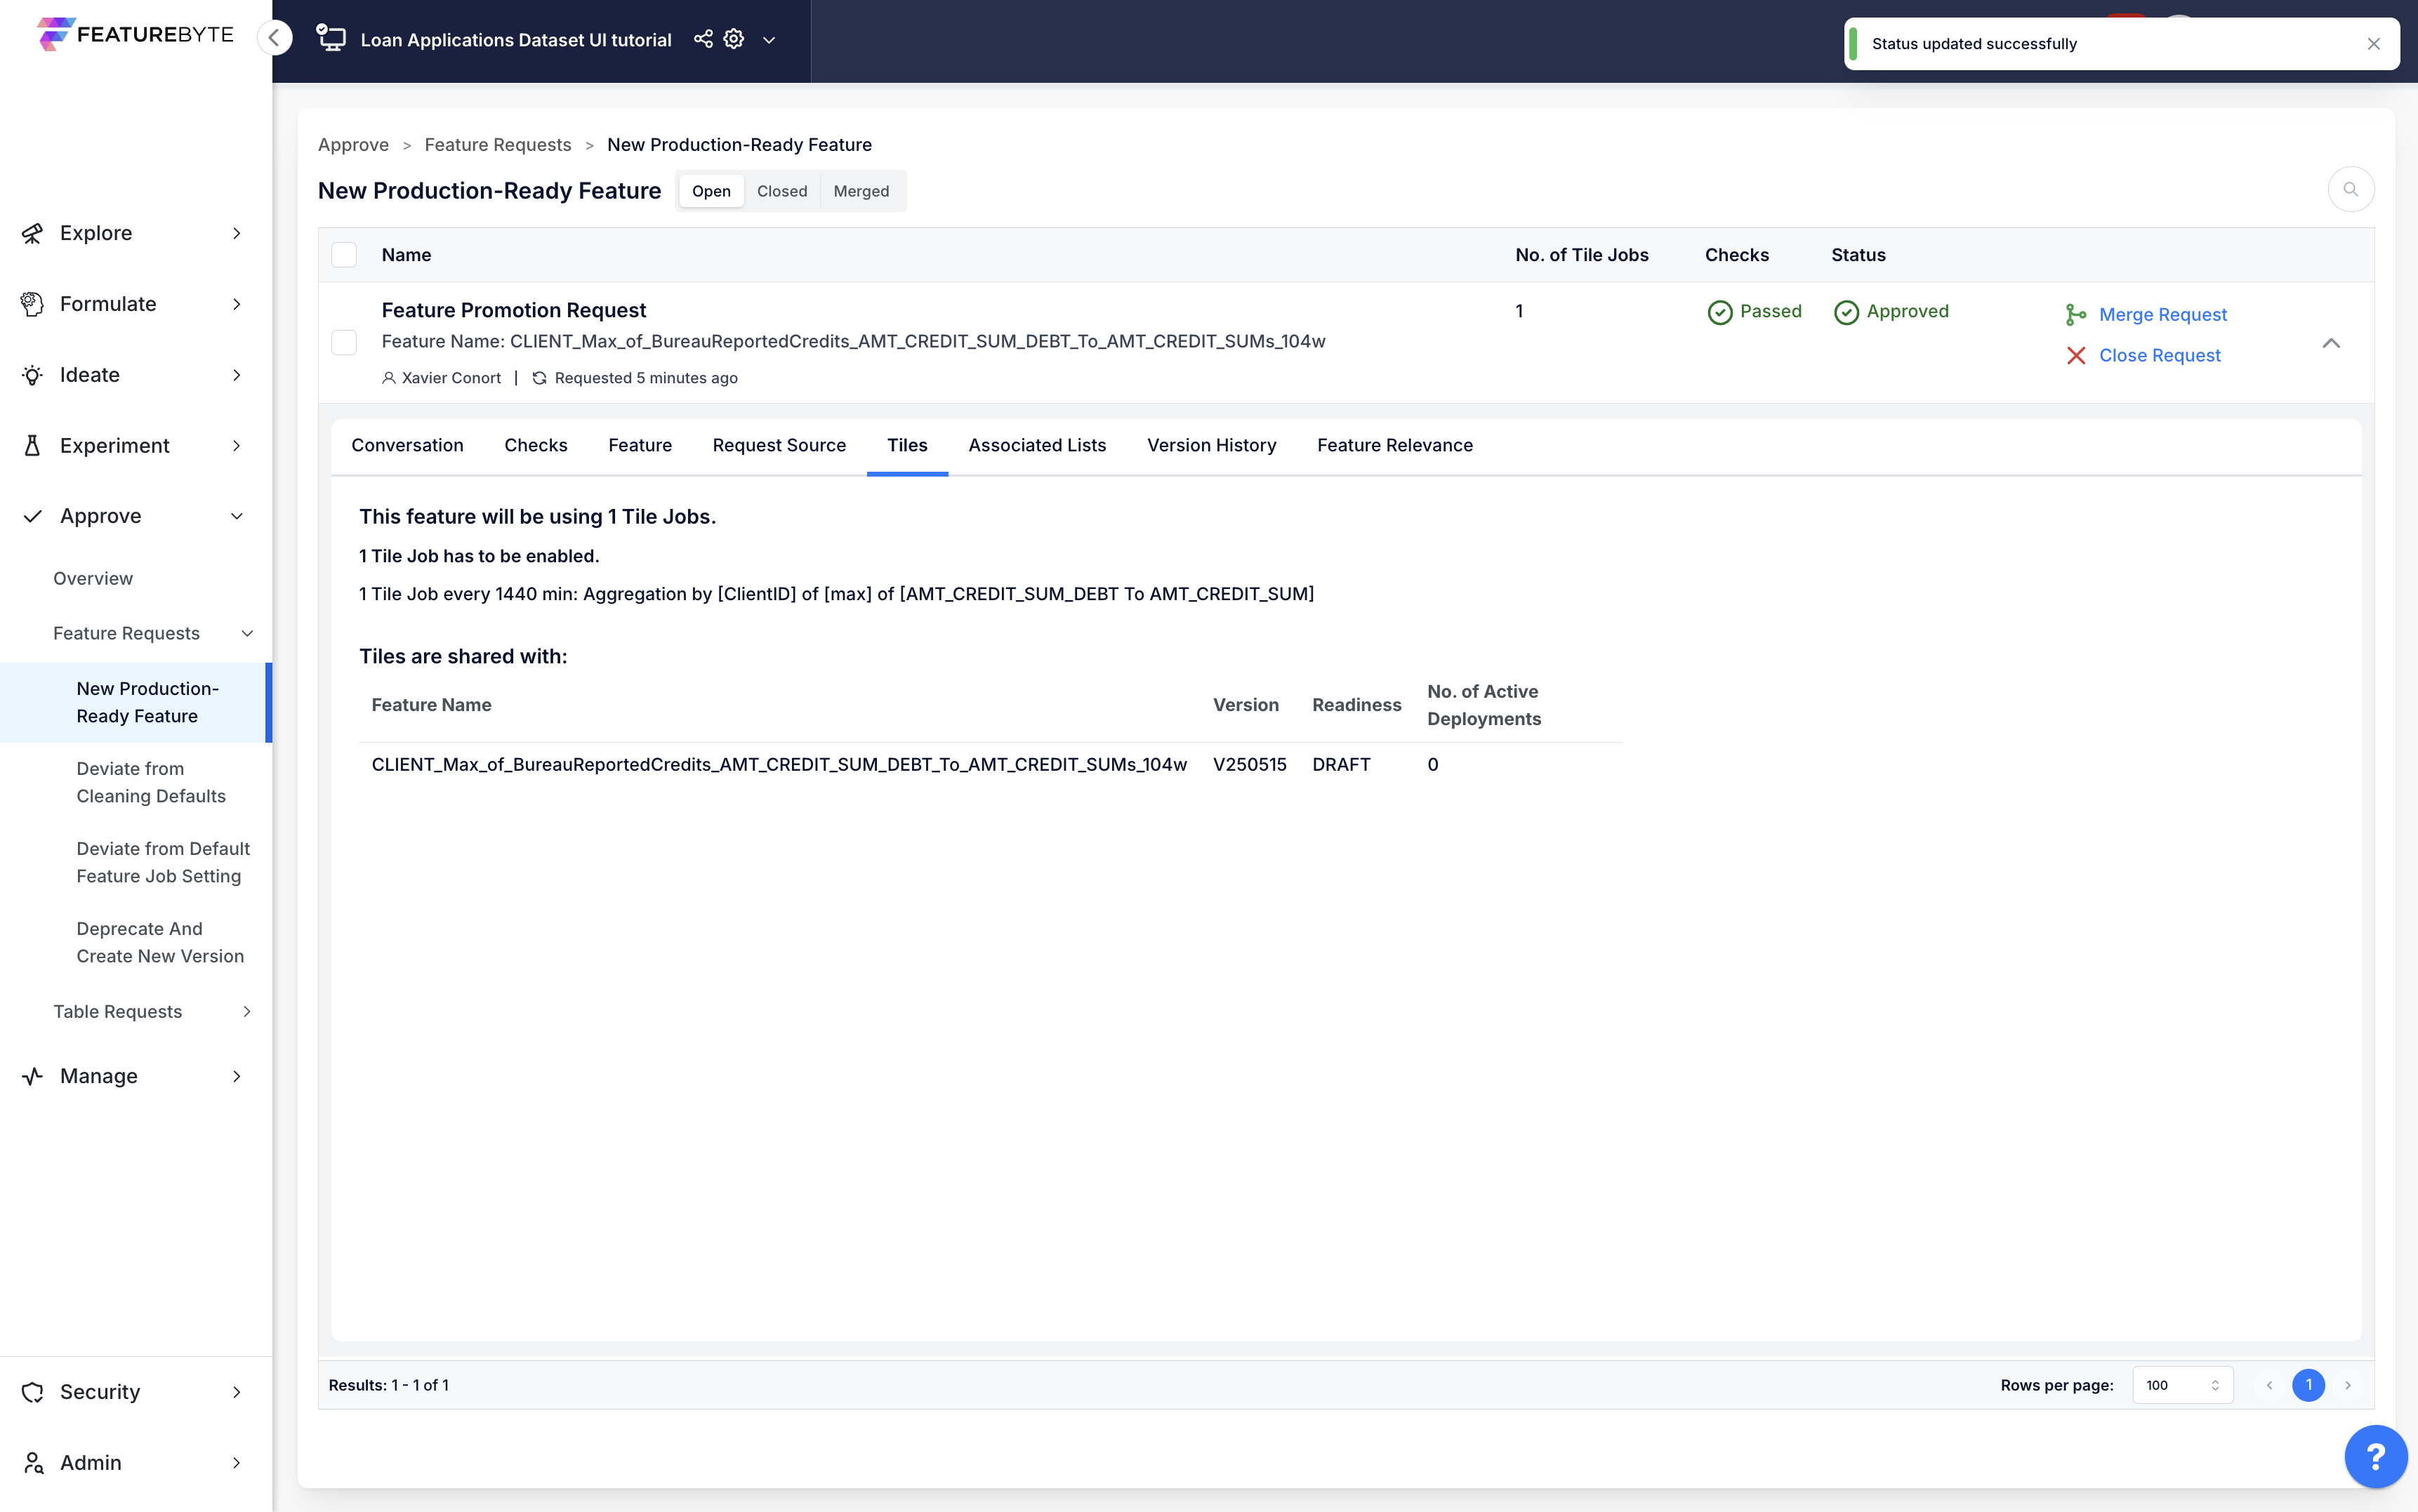
Task: Click the share icon beside catalog title
Action: pyautogui.click(x=703, y=39)
